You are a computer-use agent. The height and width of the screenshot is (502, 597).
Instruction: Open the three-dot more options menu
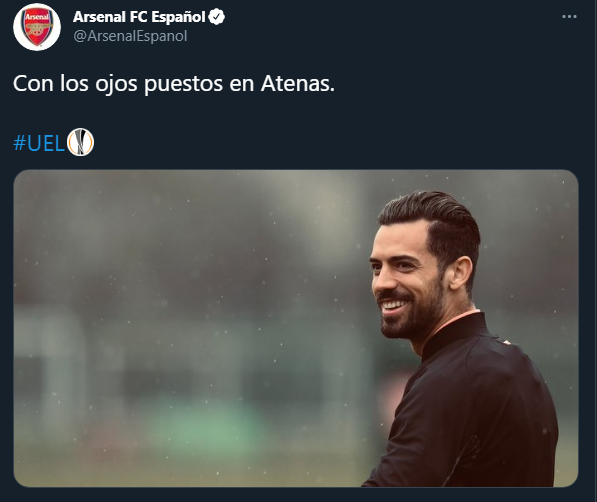tap(569, 17)
